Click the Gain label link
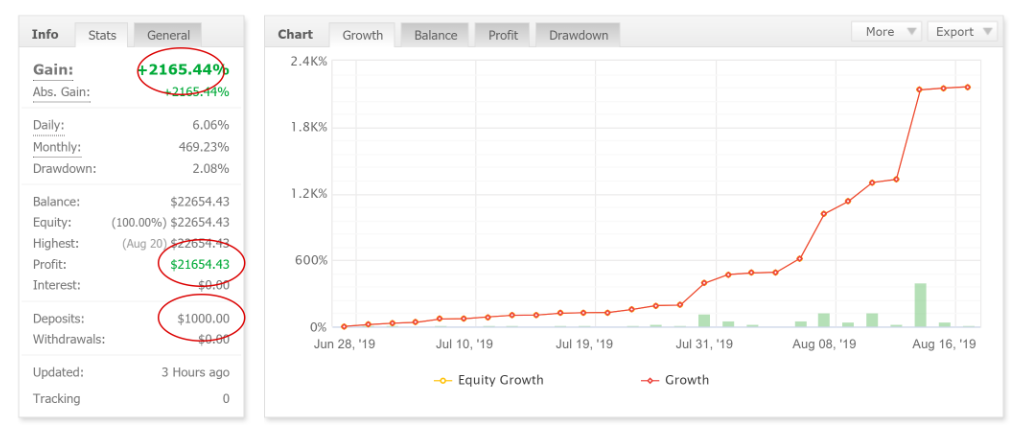Viewport: 1013px width, 432px height. click(x=52, y=70)
